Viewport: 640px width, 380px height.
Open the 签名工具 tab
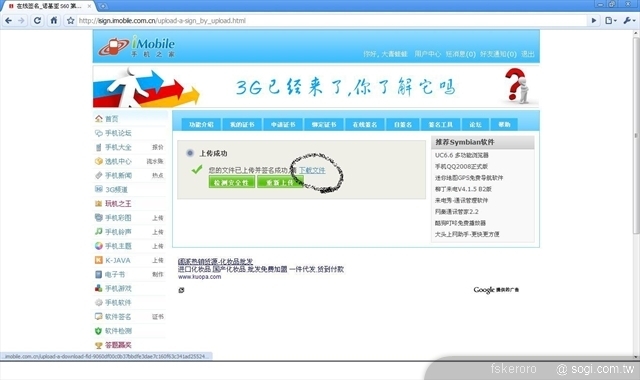coord(441,124)
